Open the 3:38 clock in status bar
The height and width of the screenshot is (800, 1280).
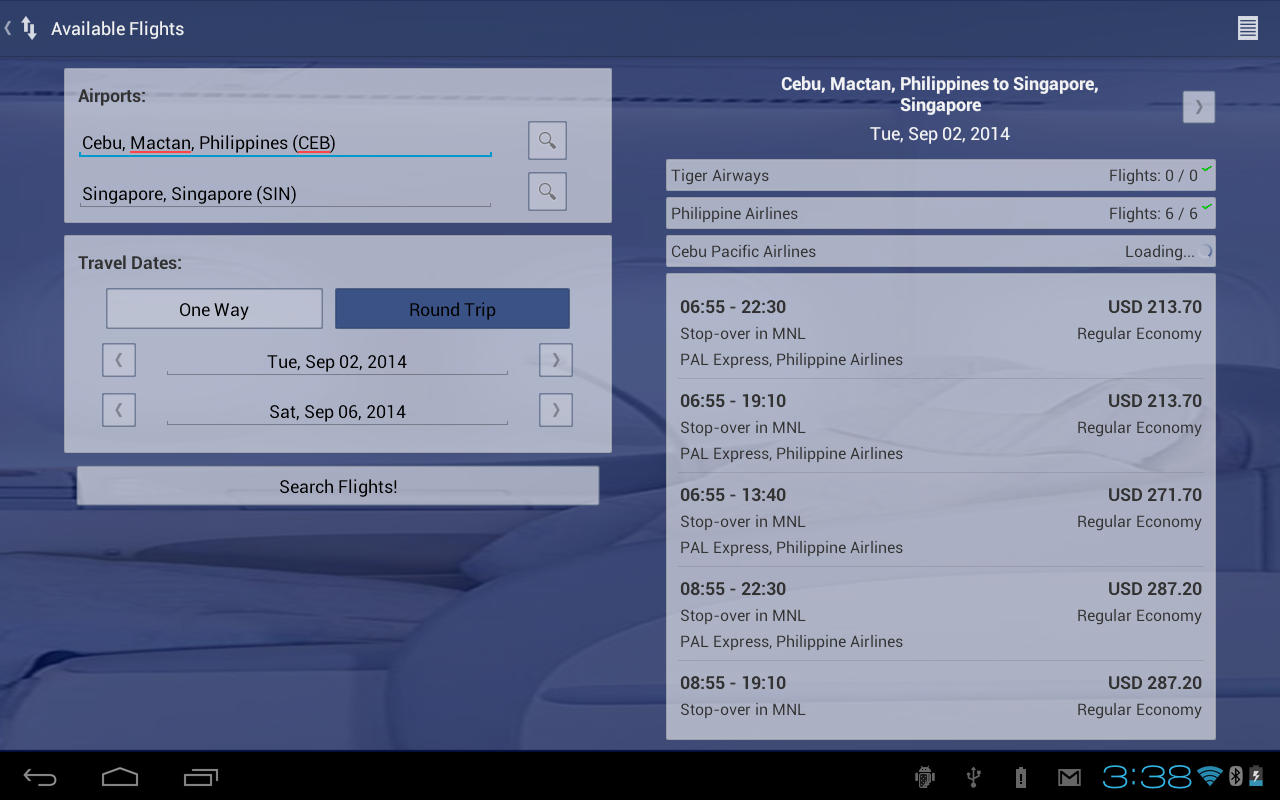[x=1147, y=776]
